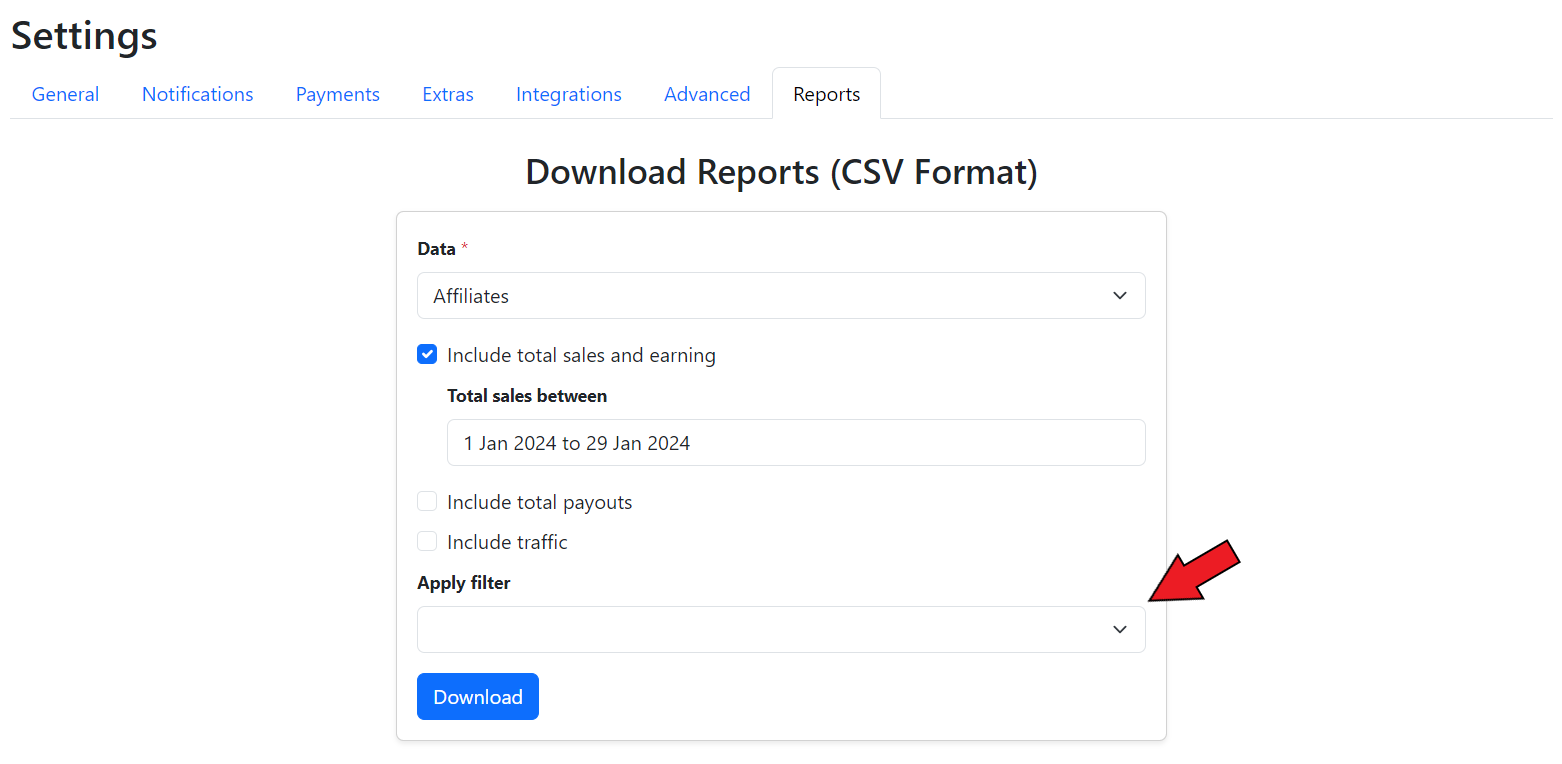Image resolution: width=1562 pixels, height=764 pixels.
Task: Click the 'Include total payouts' label text
Action: pyautogui.click(x=539, y=502)
